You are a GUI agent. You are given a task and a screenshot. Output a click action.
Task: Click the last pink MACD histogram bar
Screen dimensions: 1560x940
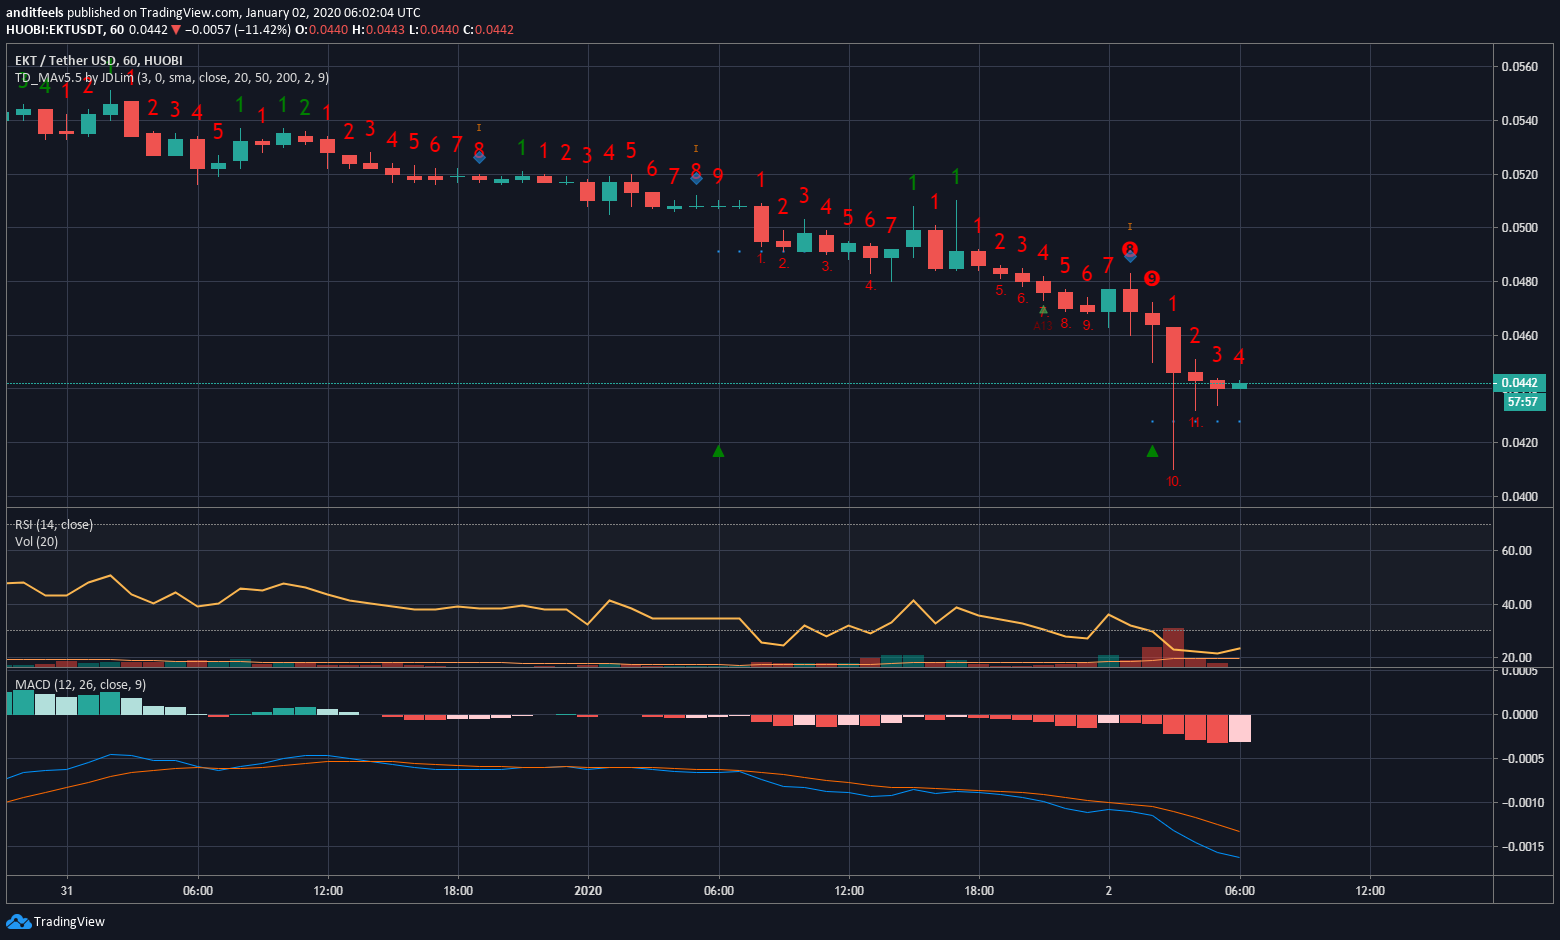(x=1240, y=728)
